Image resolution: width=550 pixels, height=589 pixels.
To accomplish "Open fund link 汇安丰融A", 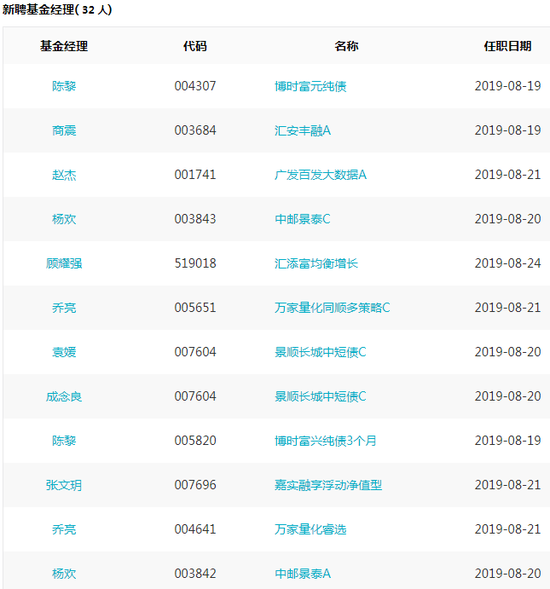I will point(302,130).
